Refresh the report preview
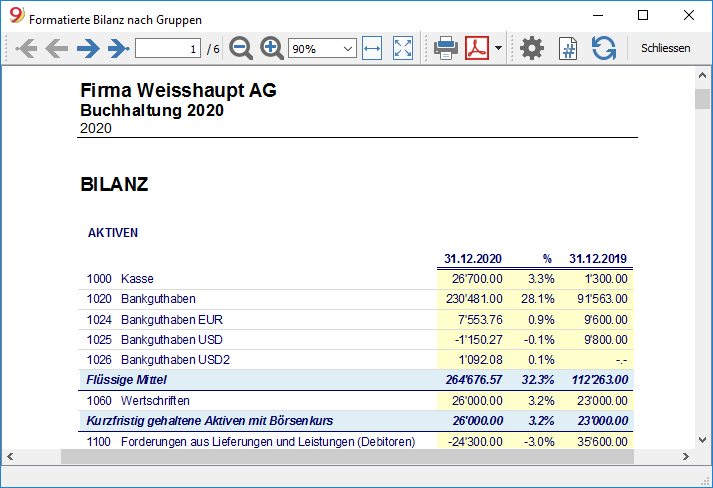The width and height of the screenshot is (713, 488). click(604, 48)
